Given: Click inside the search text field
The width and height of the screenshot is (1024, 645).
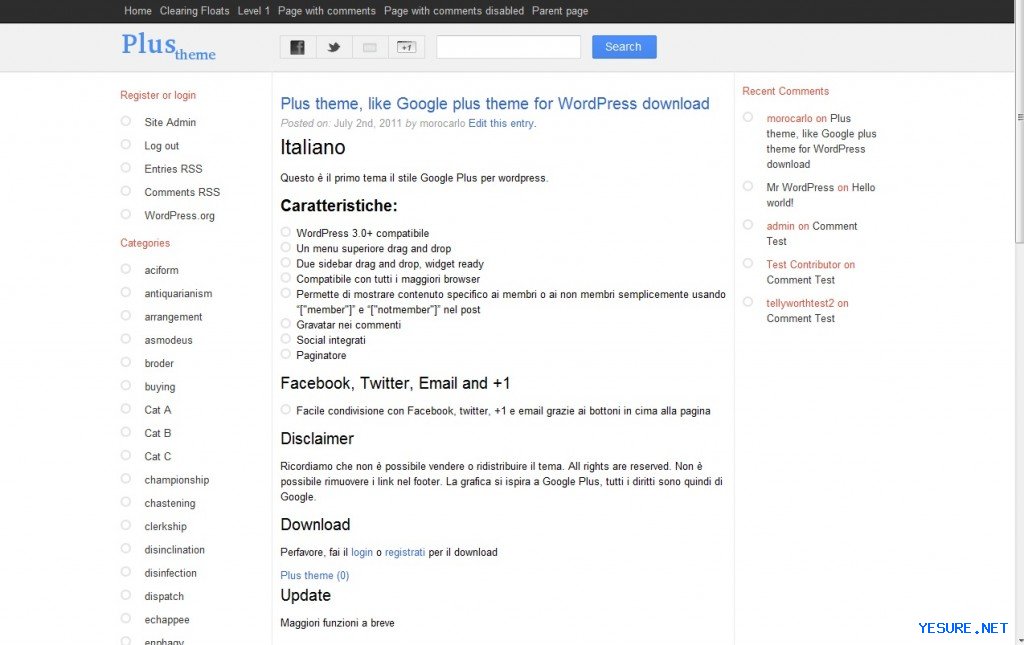Looking at the screenshot, I should point(508,47).
